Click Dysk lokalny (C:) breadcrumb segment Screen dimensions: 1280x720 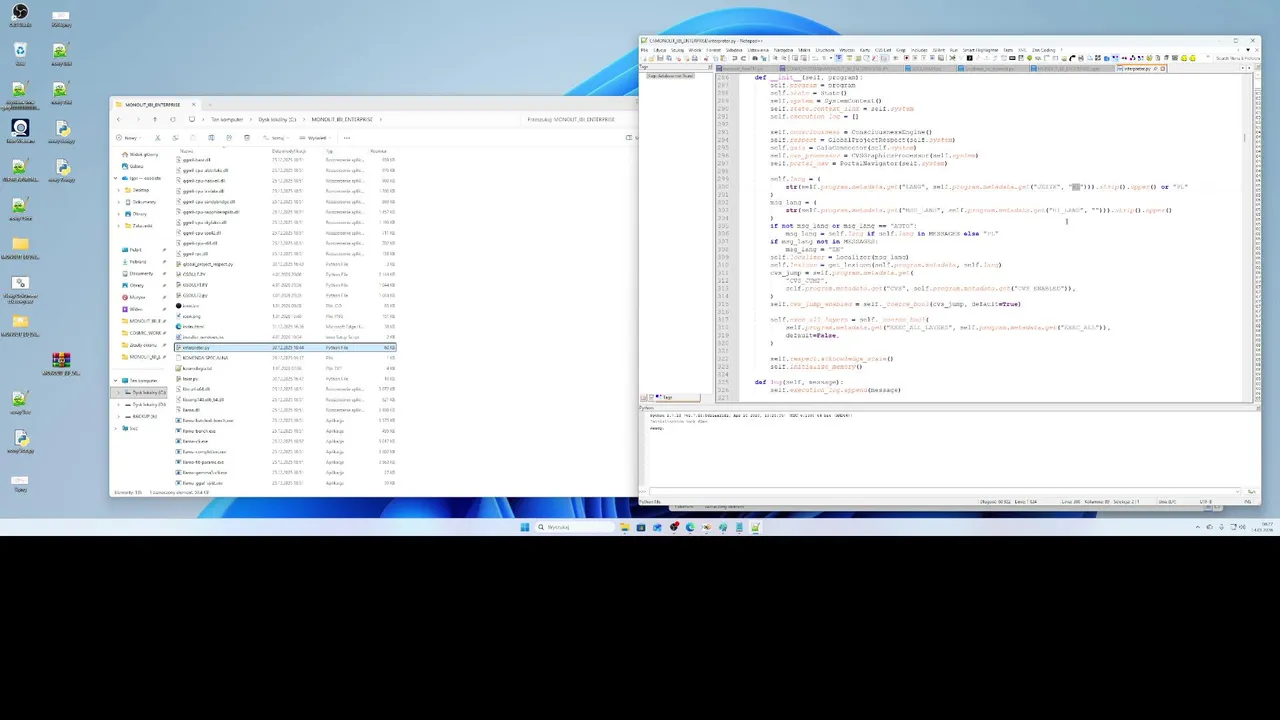pyautogui.click(x=277, y=119)
